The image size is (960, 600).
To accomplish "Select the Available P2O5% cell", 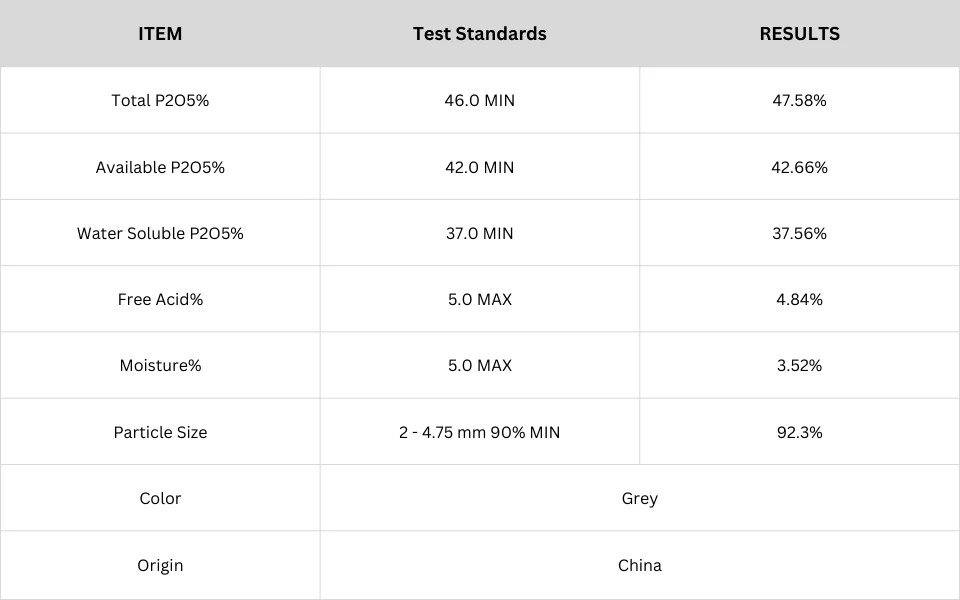I will coord(160,167).
